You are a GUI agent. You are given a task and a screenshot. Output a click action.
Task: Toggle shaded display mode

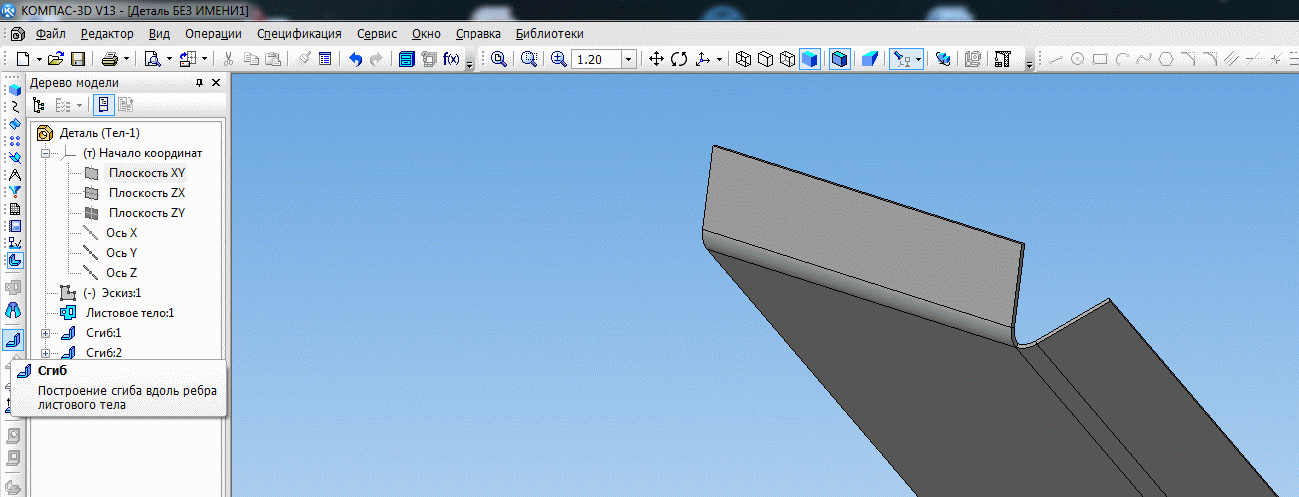pyautogui.click(x=809, y=59)
